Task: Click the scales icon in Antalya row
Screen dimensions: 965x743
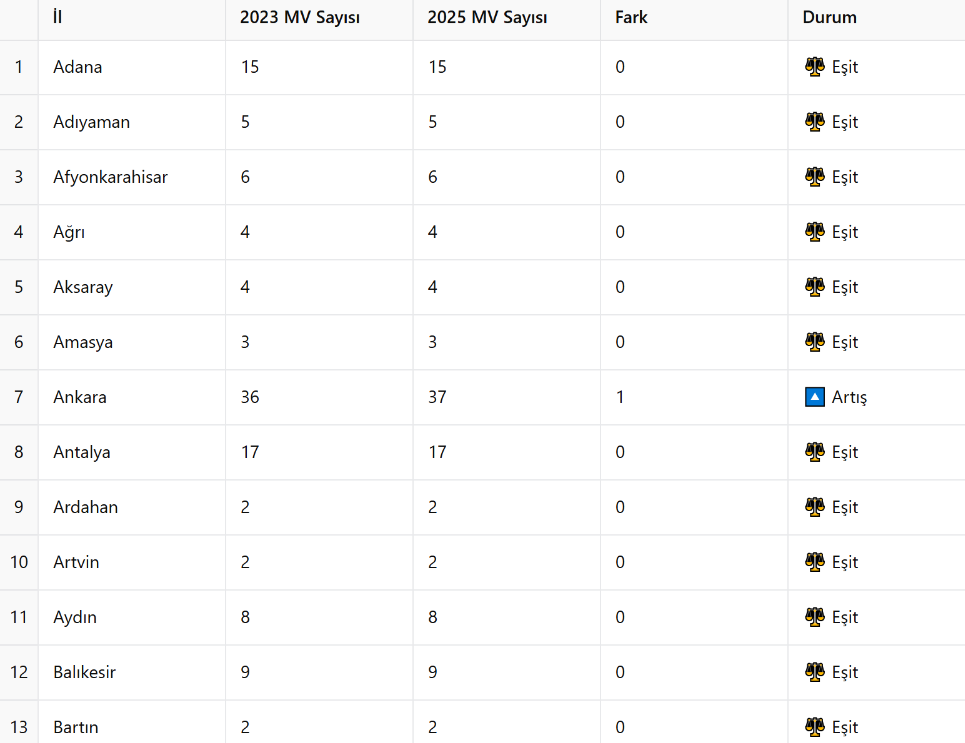Action: pos(814,452)
